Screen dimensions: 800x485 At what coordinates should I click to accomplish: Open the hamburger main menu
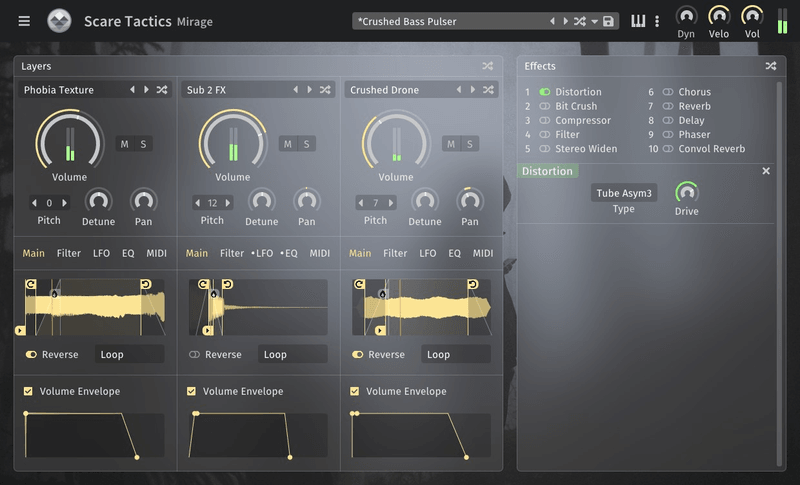pyautogui.click(x=24, y=21)
